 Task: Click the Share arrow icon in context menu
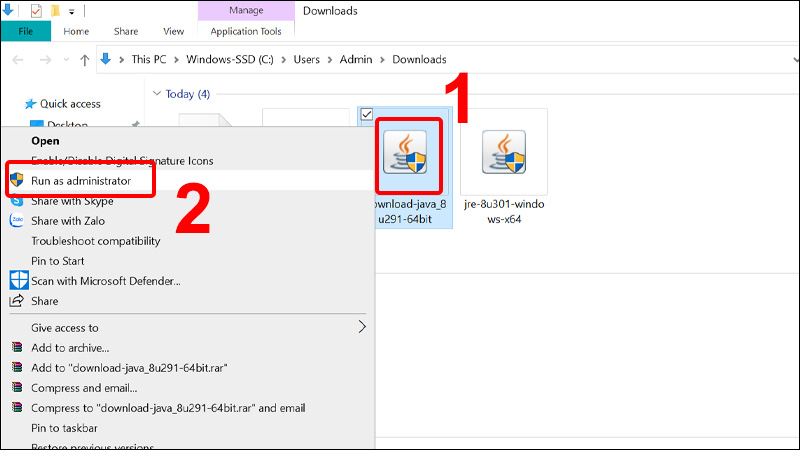(16, 301)
